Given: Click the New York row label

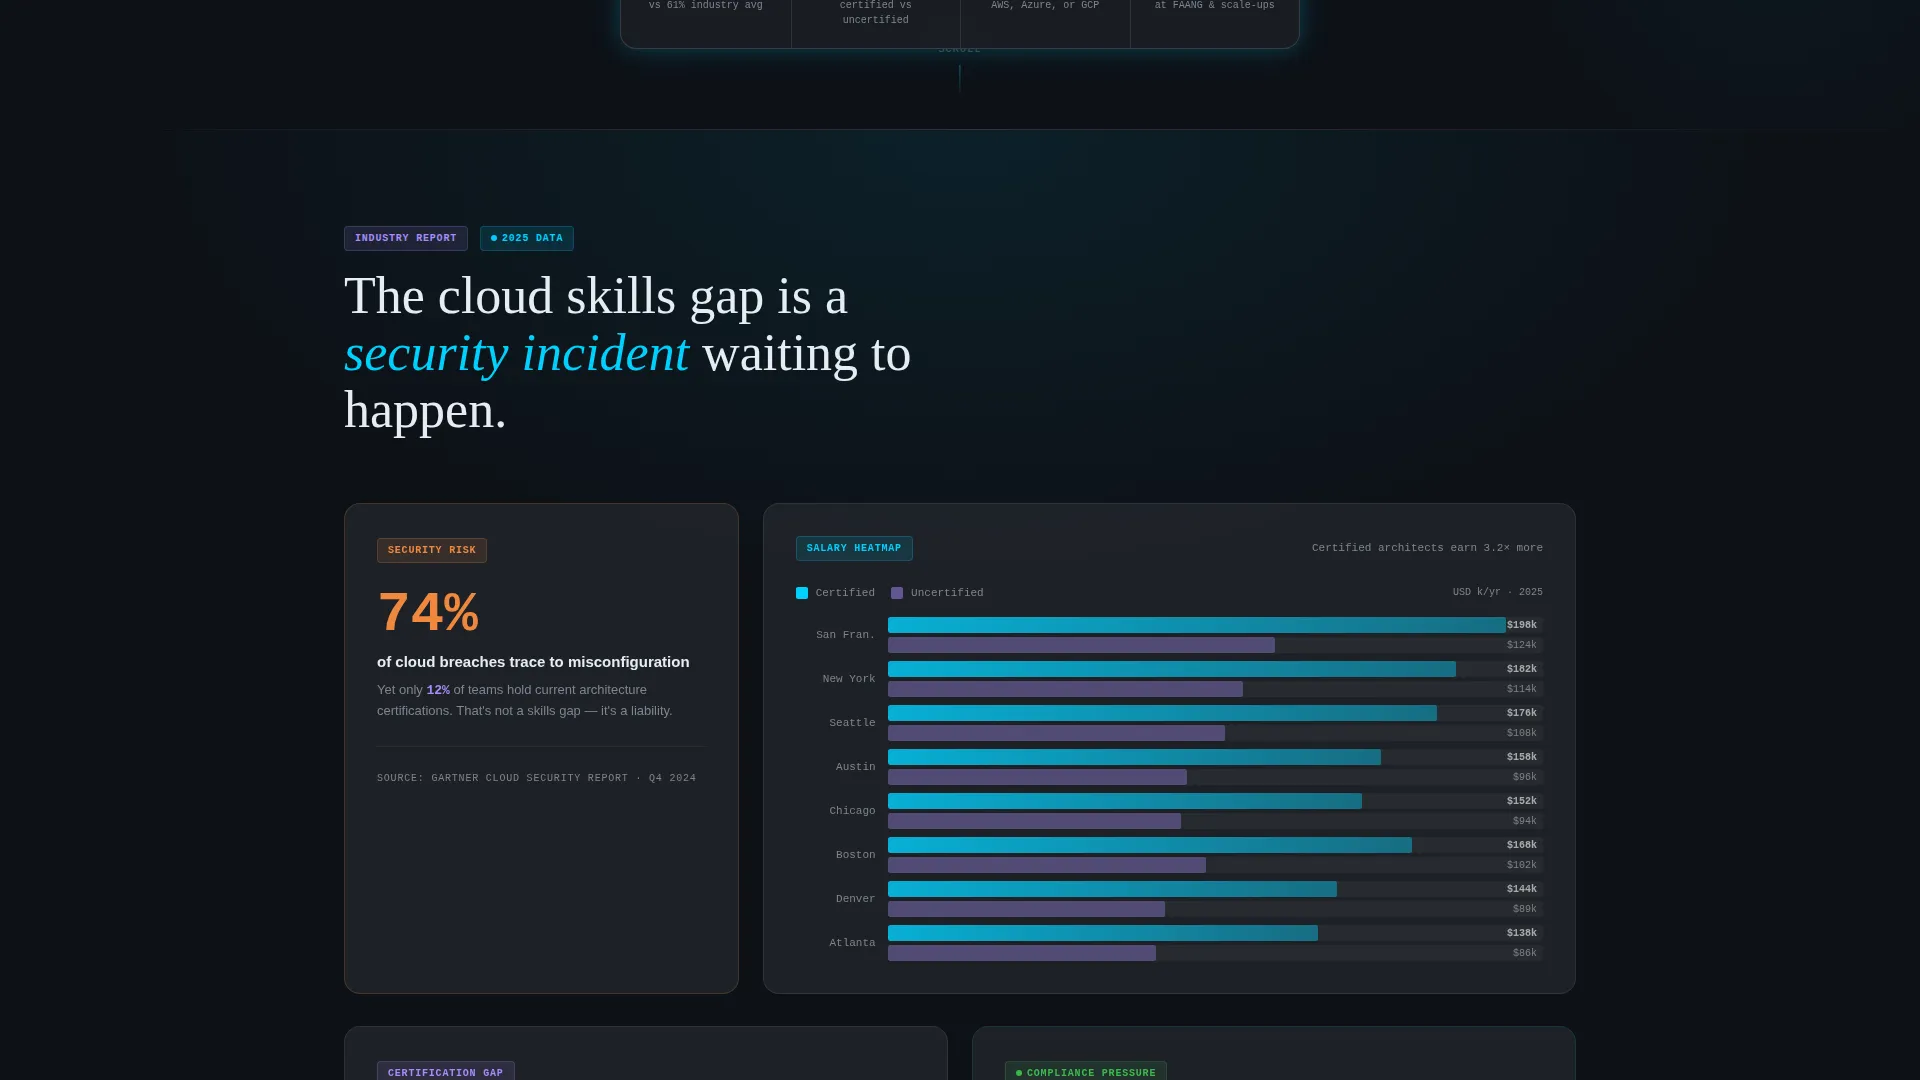Looking at the screenshot, I should pyautogui.click(x=848, y=679).
